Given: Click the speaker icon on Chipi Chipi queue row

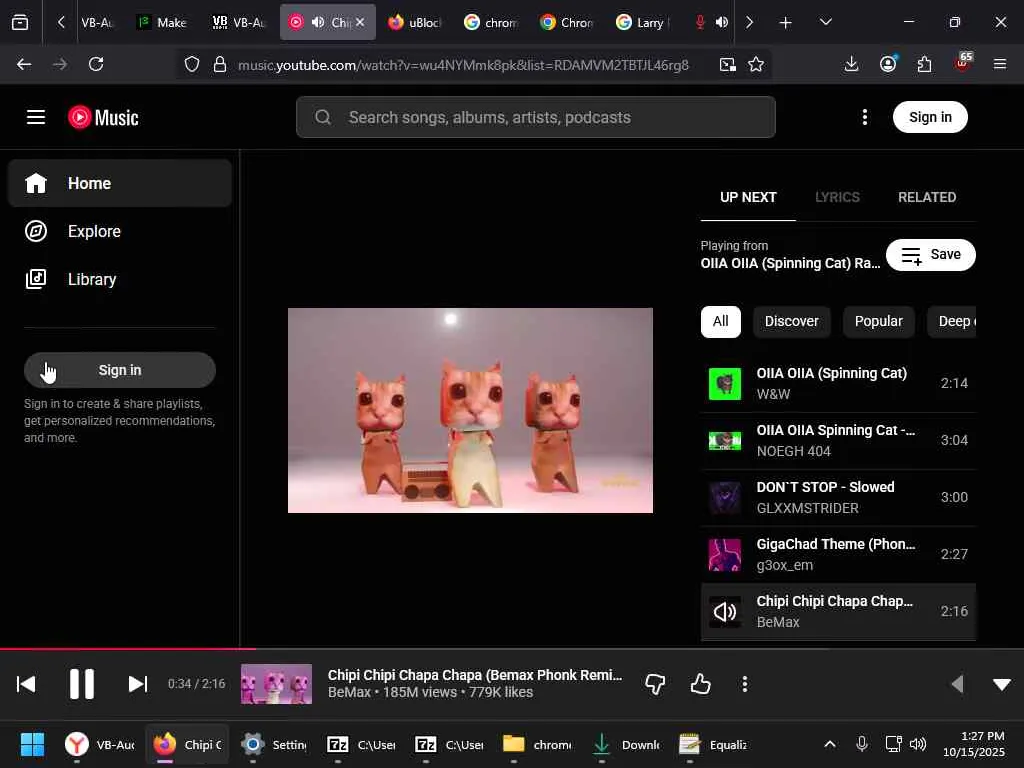Looking at the screenshot, I should tap(725, 612).
